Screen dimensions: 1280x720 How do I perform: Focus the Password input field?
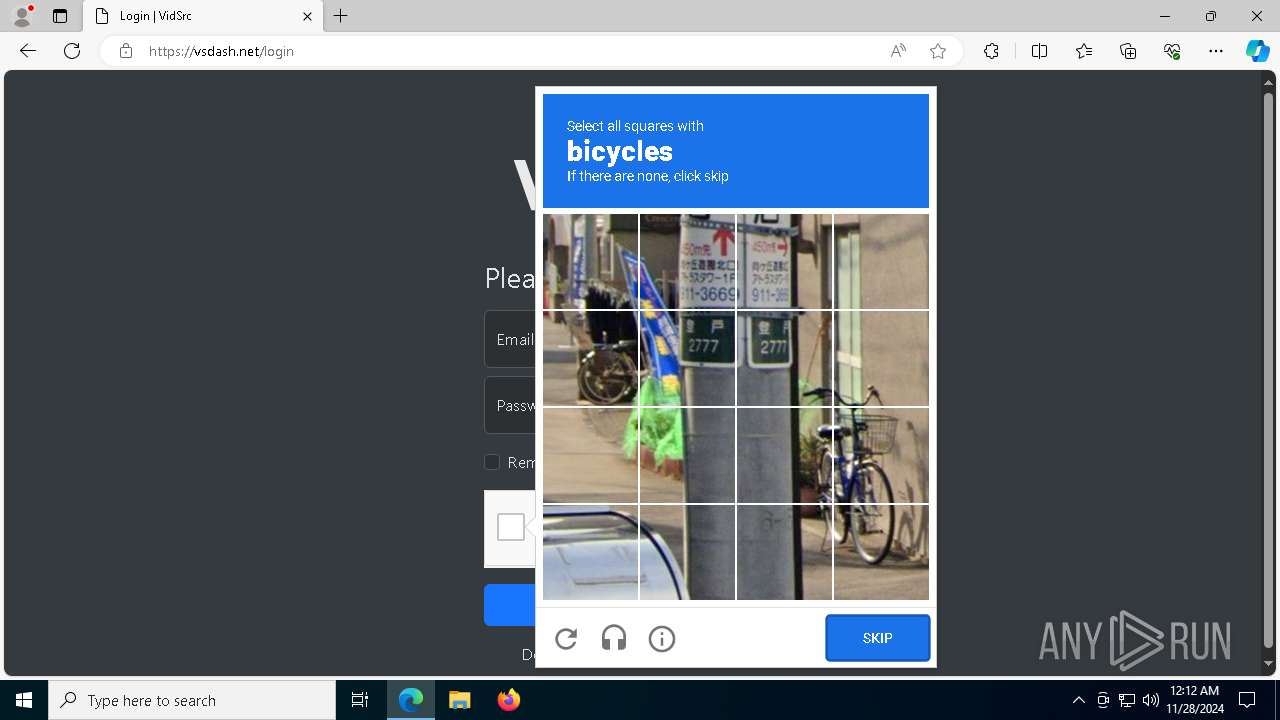click(x=510, y=405)
